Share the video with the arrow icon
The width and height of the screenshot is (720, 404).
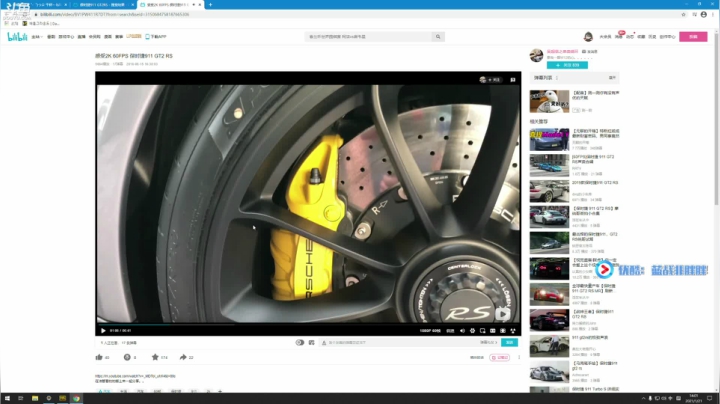[x=183, y=357]
